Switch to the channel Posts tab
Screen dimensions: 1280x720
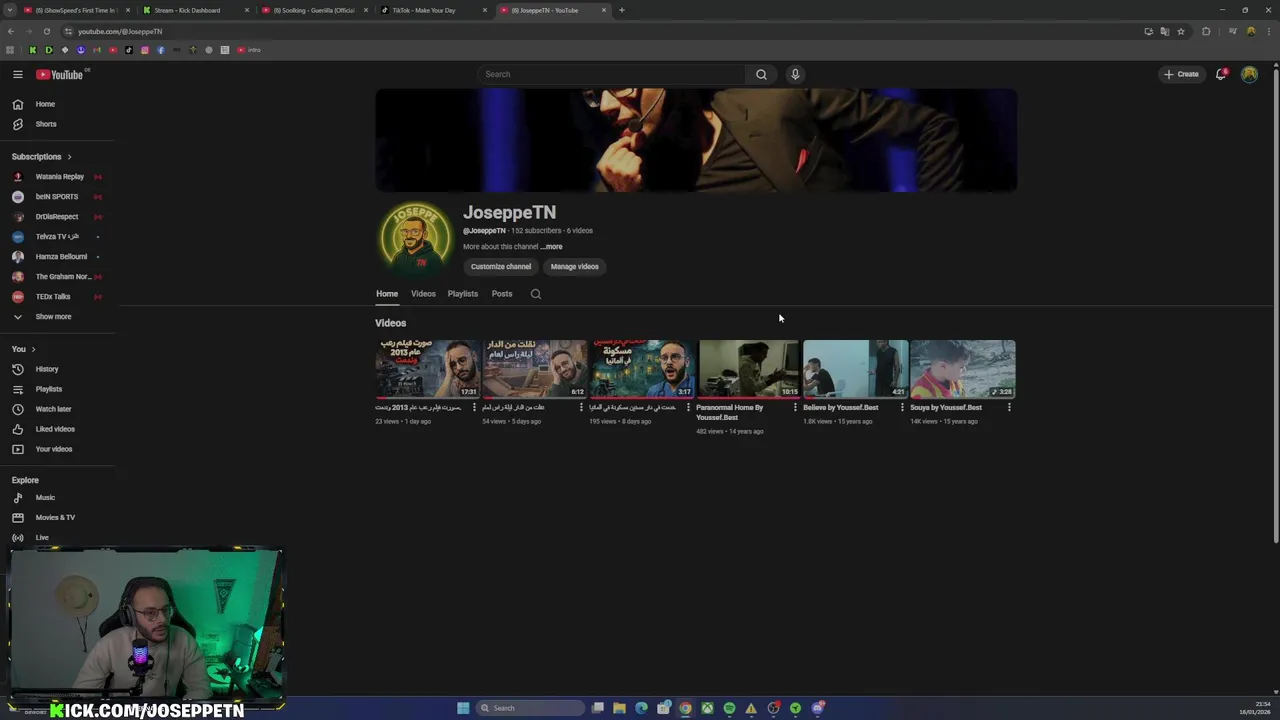(x=502, y=294)
